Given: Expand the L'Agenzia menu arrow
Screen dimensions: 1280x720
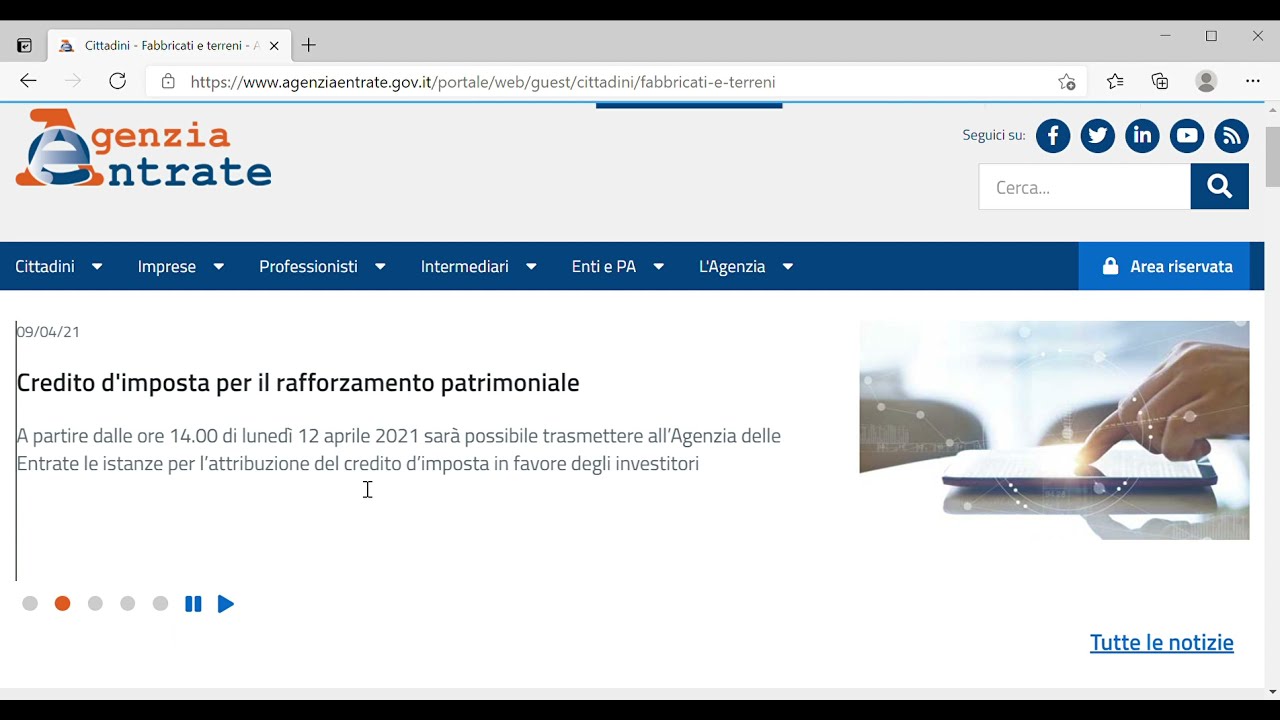Looking at the screenshot, I should click(x=788, y=267).
